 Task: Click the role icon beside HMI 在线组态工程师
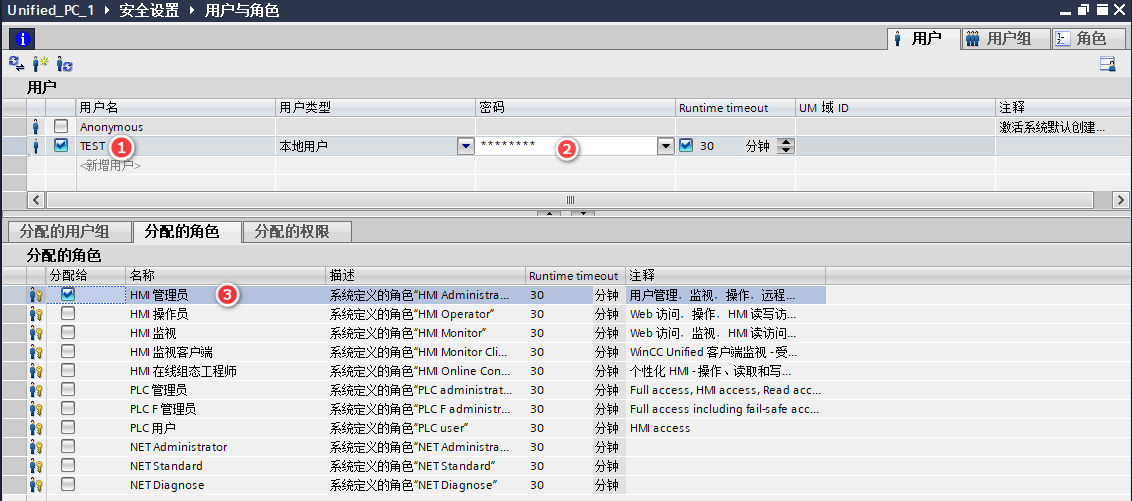click(x=36, y=371)
